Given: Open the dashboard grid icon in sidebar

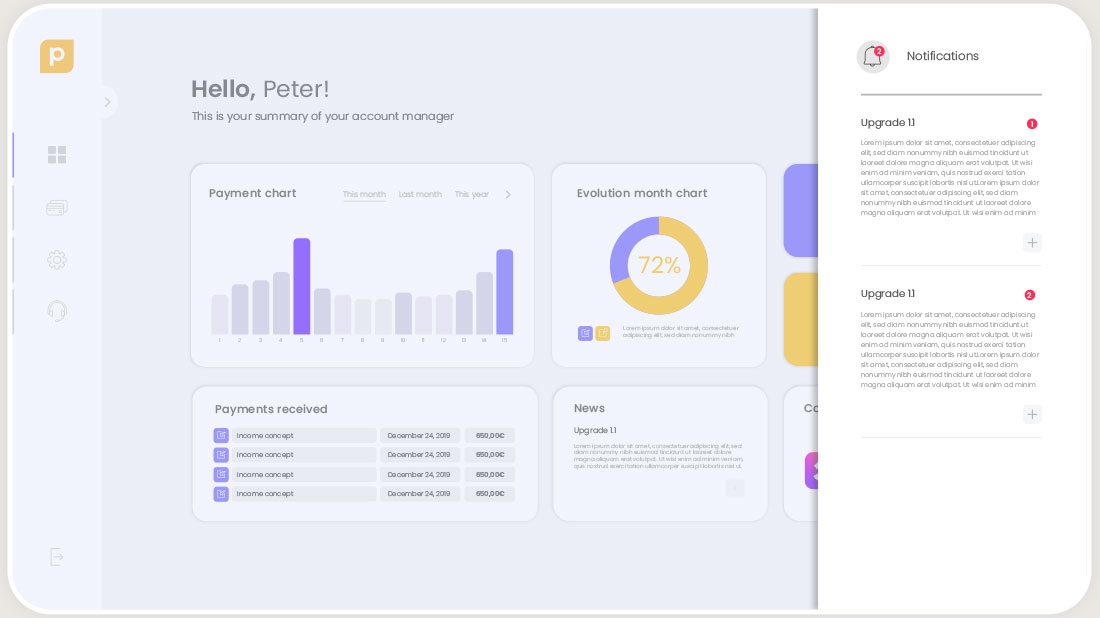Looking at the screenshot, I should click(57, 155).
